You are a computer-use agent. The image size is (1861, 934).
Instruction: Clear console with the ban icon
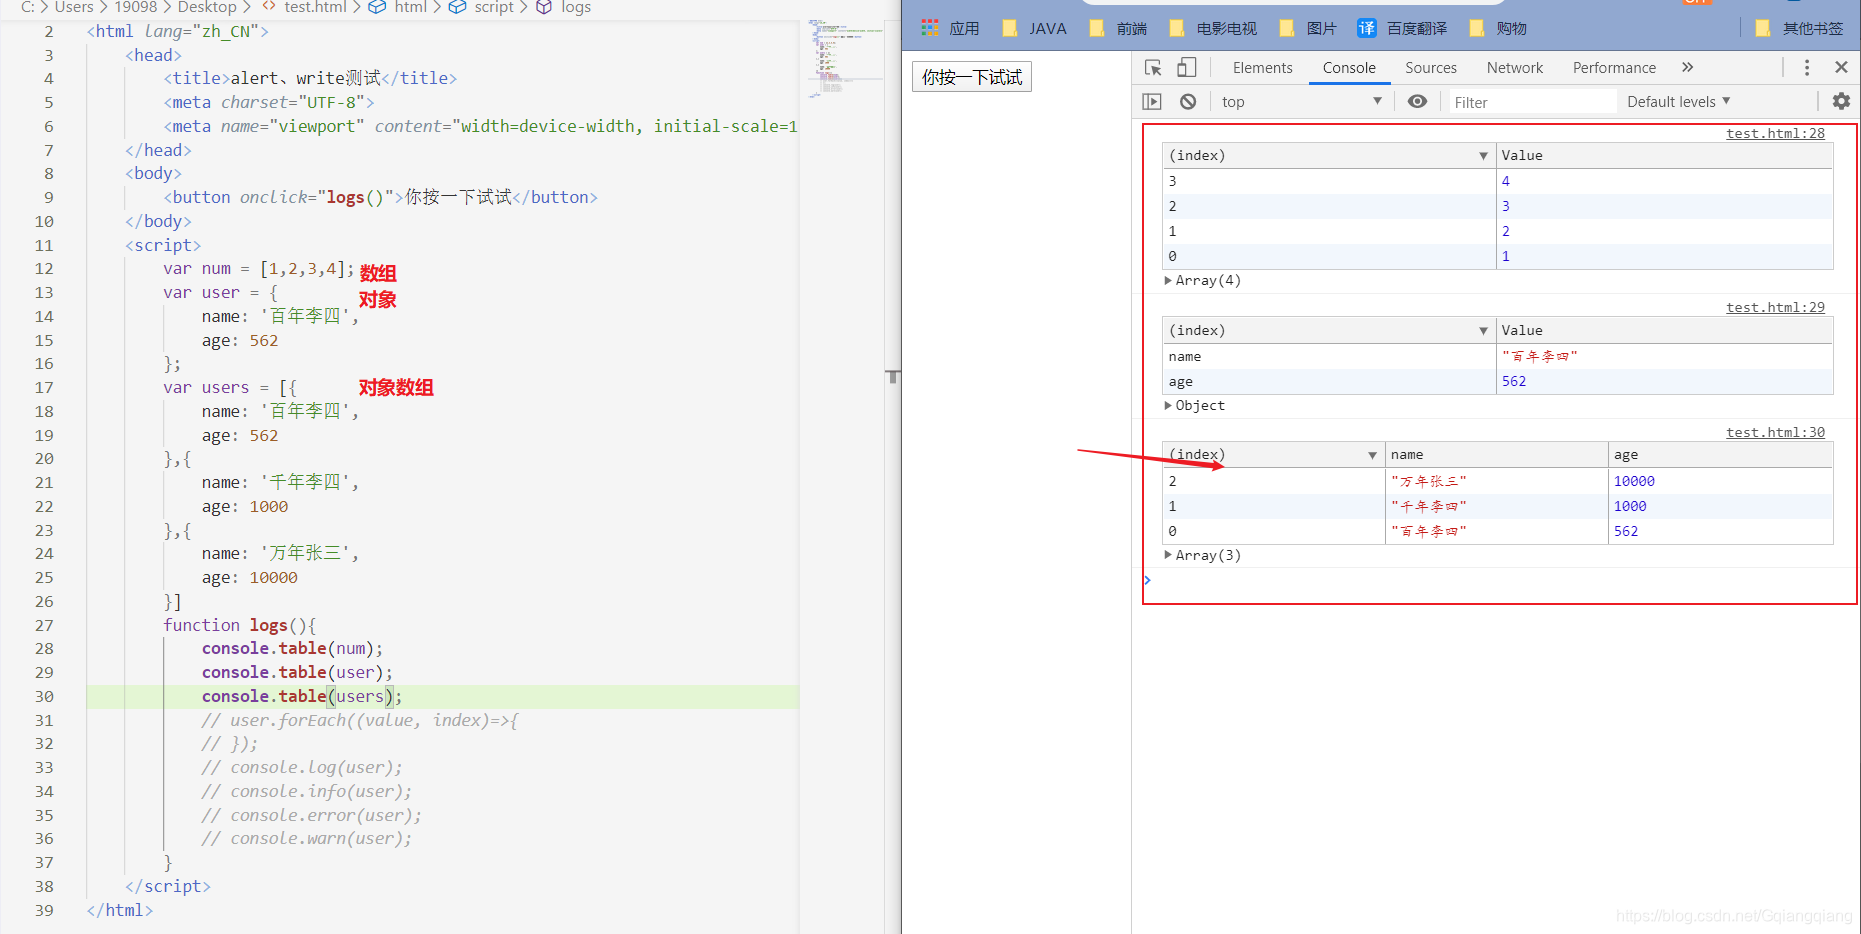[1188, 101]
